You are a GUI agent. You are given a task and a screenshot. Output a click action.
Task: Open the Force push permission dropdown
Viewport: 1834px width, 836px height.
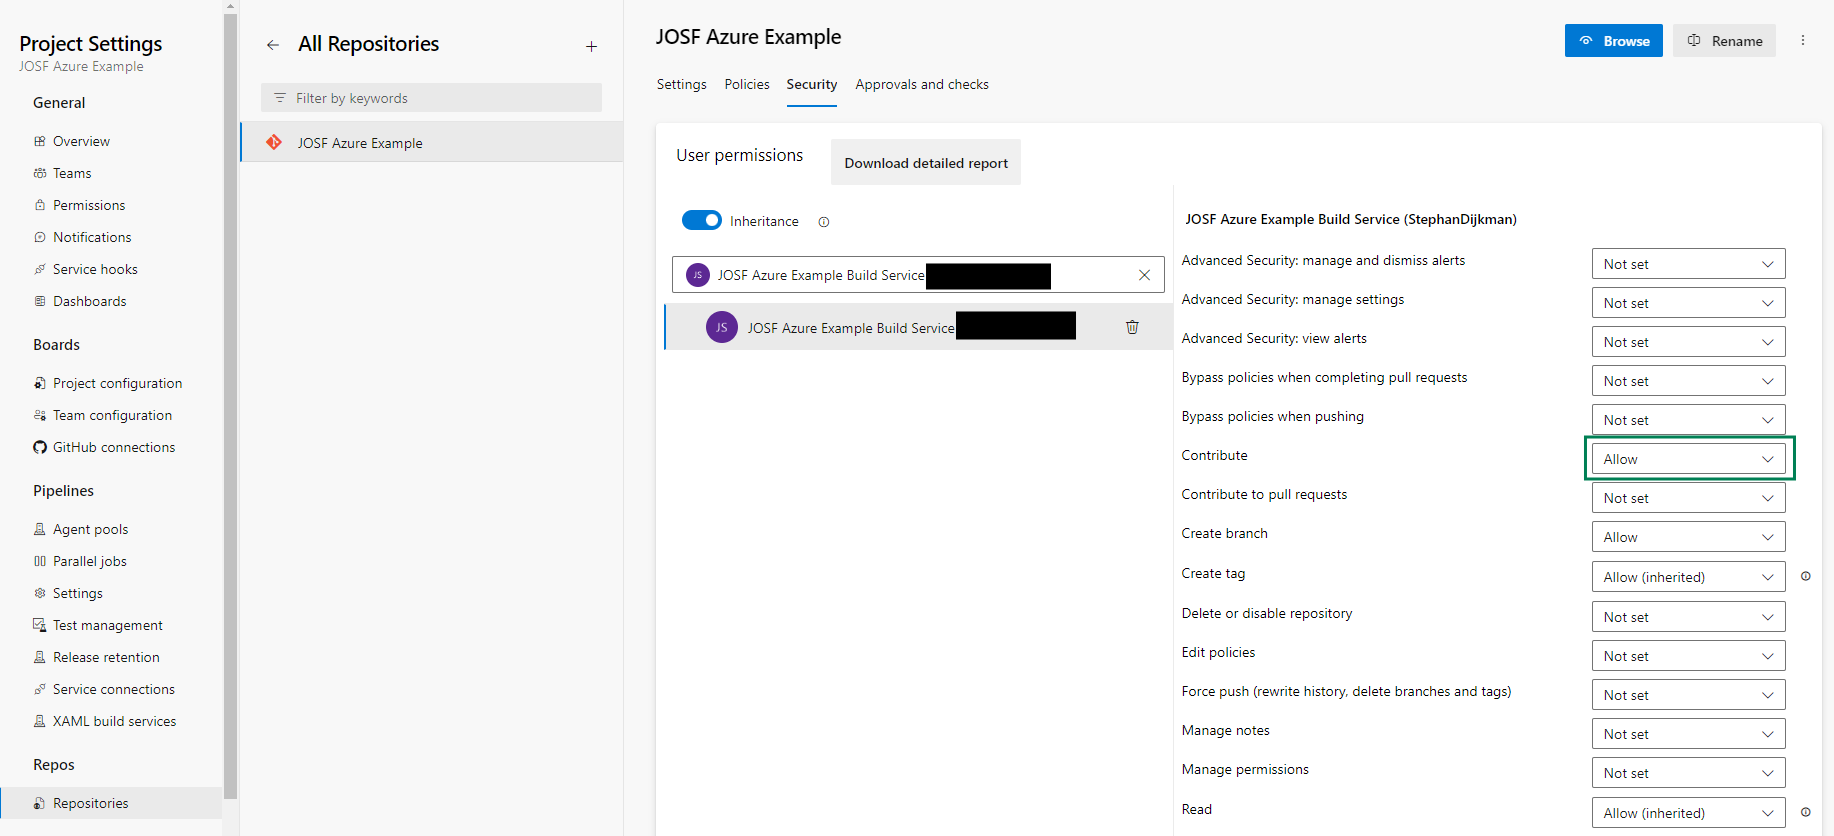click(x=1688, y=695)
